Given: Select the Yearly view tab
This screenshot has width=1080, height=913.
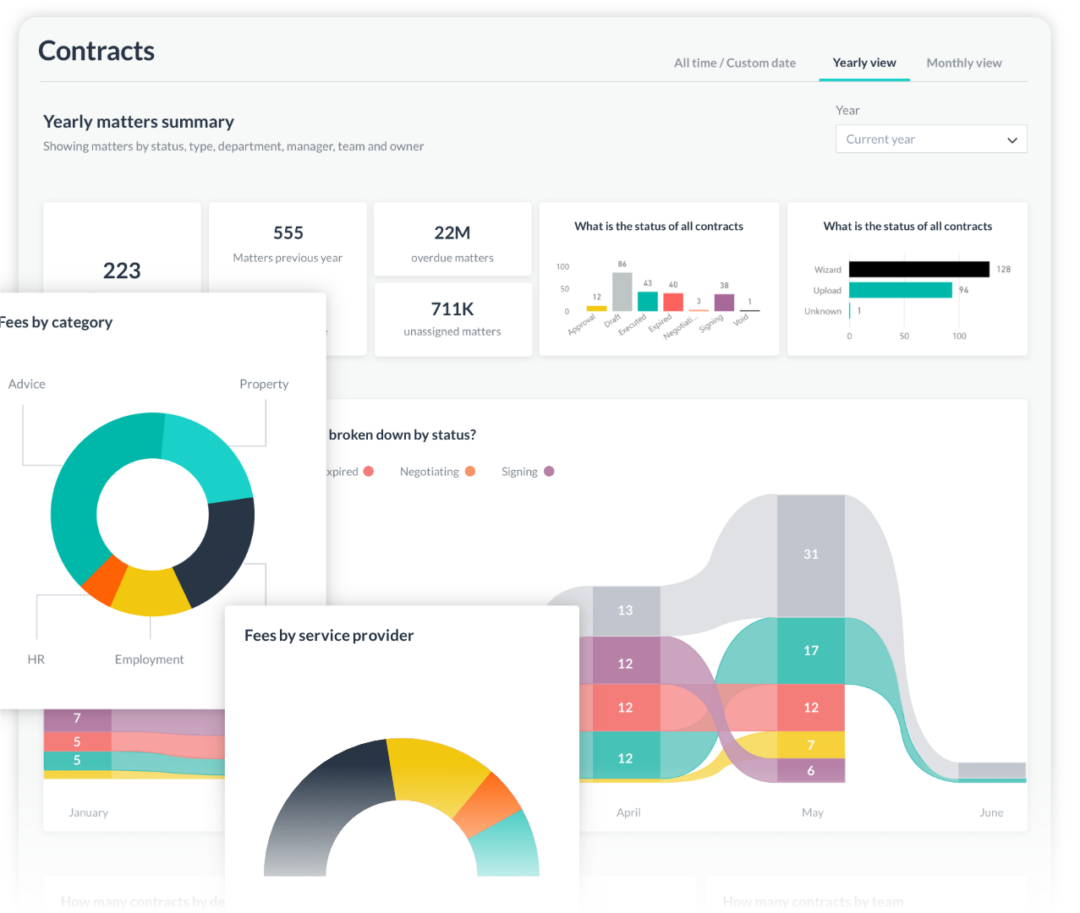Looking at the screenshot, I should pos(864,62).
